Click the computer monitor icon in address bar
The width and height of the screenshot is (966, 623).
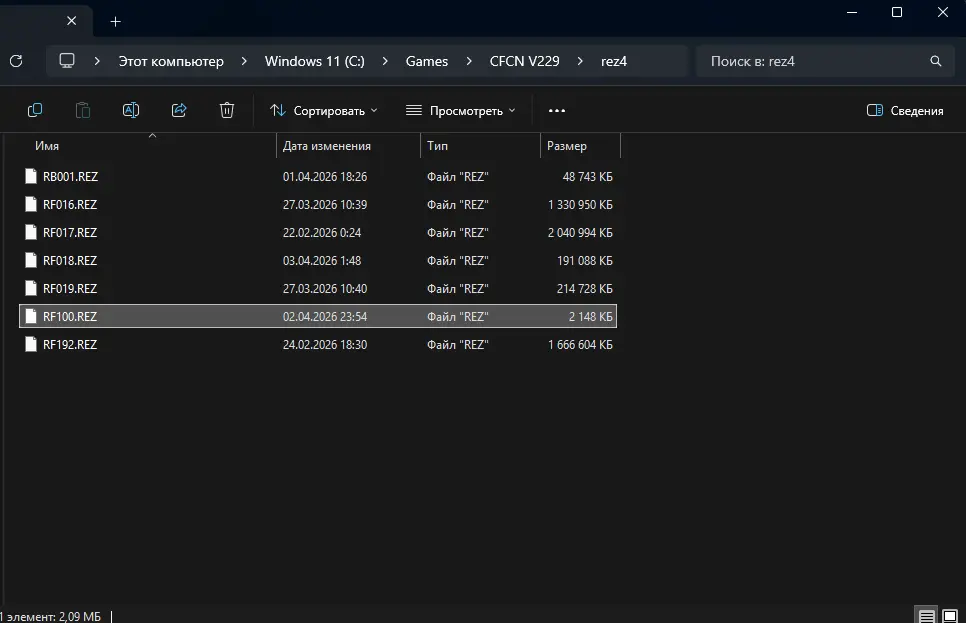(x=67, y=60)
